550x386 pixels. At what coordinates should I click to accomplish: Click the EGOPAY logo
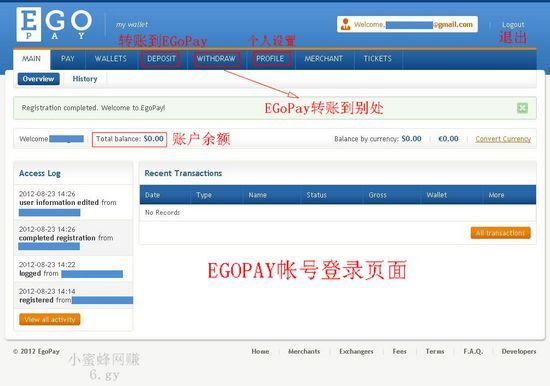click(54, 24)
